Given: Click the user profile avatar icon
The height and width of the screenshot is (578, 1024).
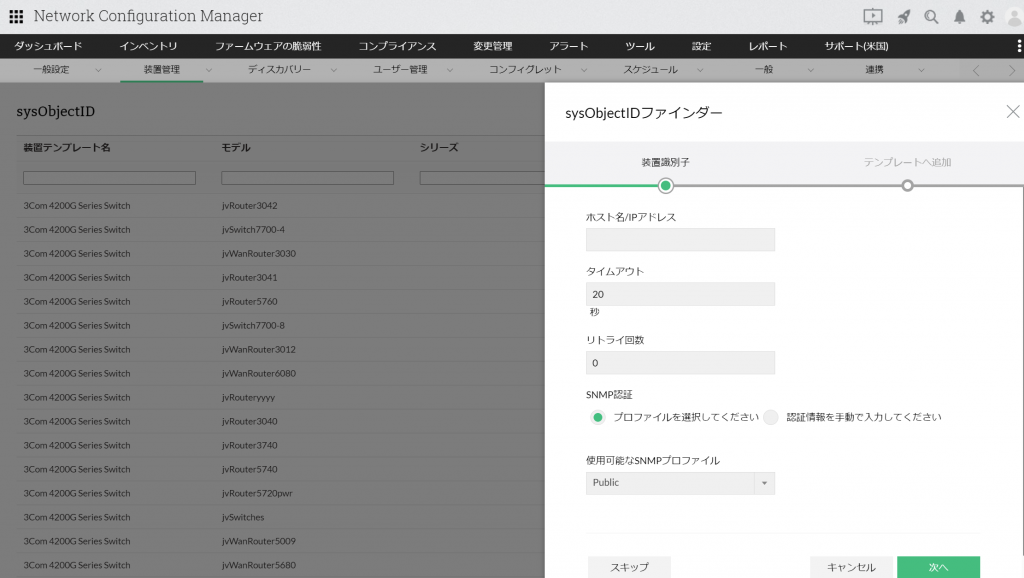Looking at the screenshot, I should (1012, 15).
